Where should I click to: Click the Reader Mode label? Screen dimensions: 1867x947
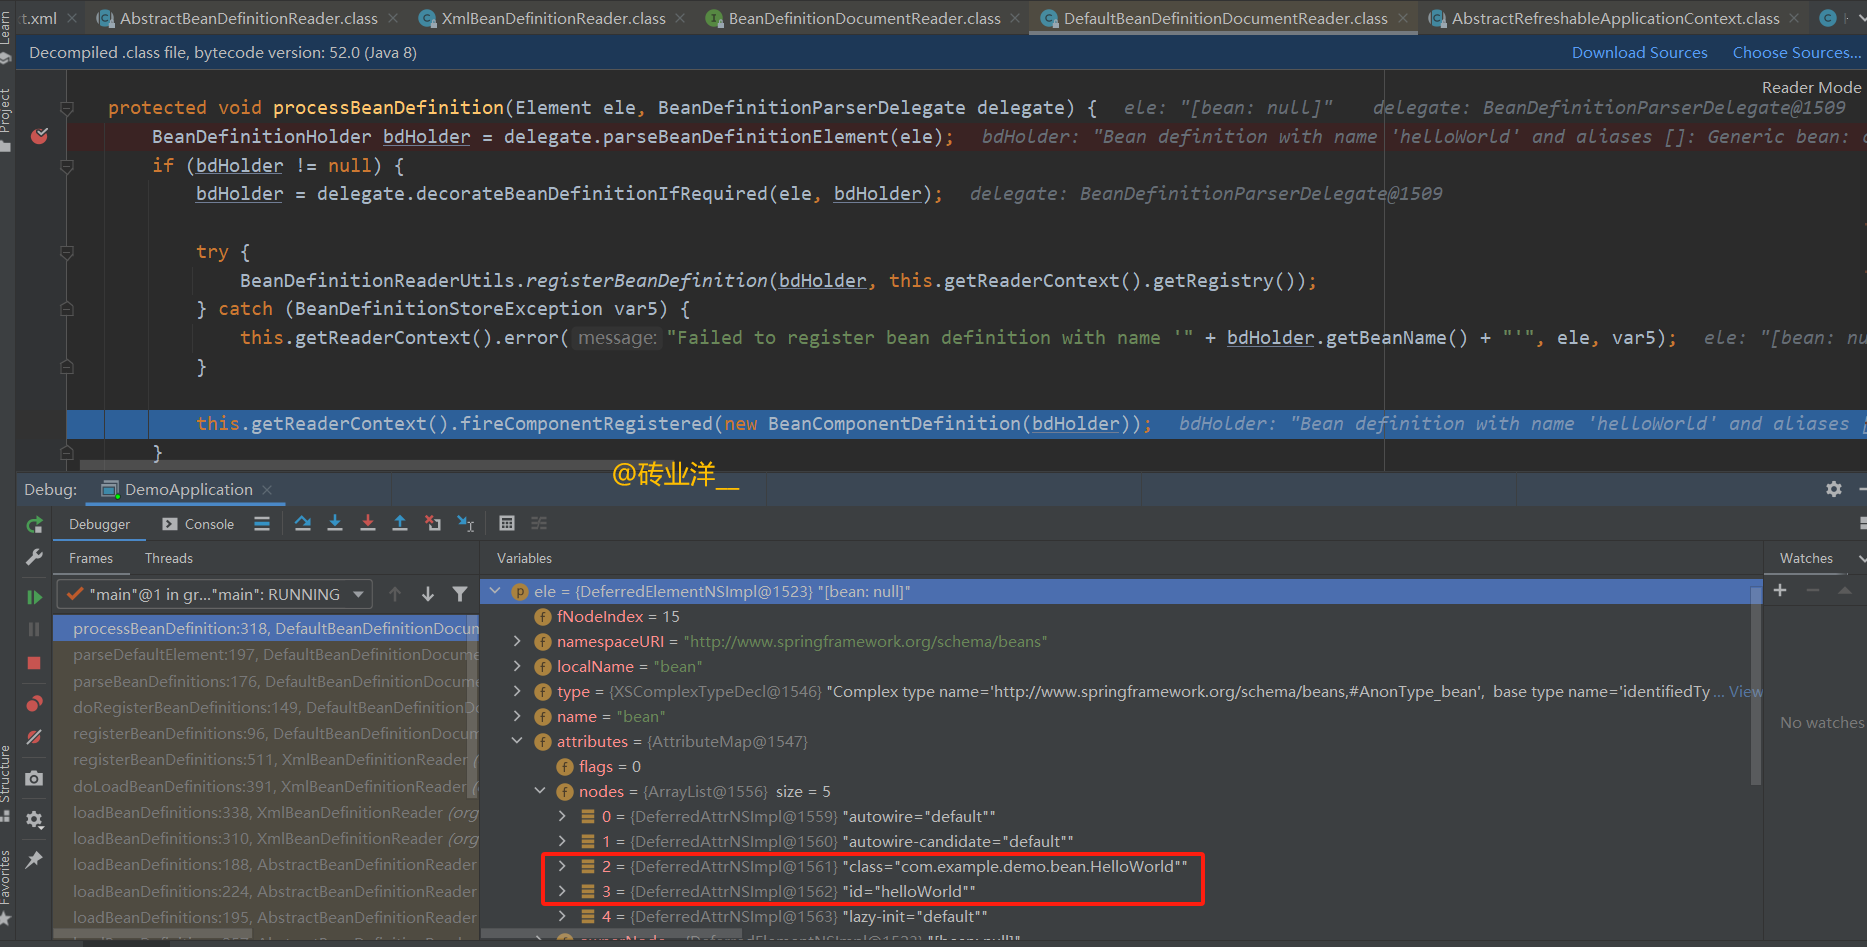[x=1811, y=87]
